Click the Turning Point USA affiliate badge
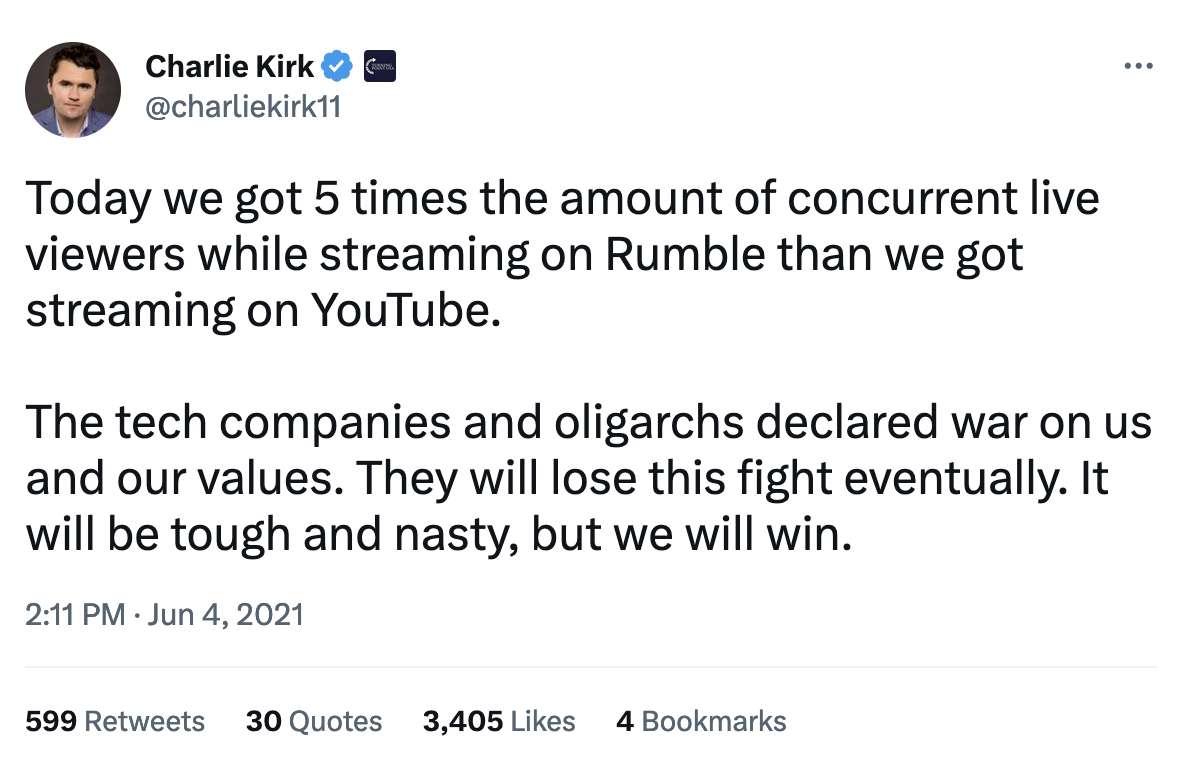 378,66
